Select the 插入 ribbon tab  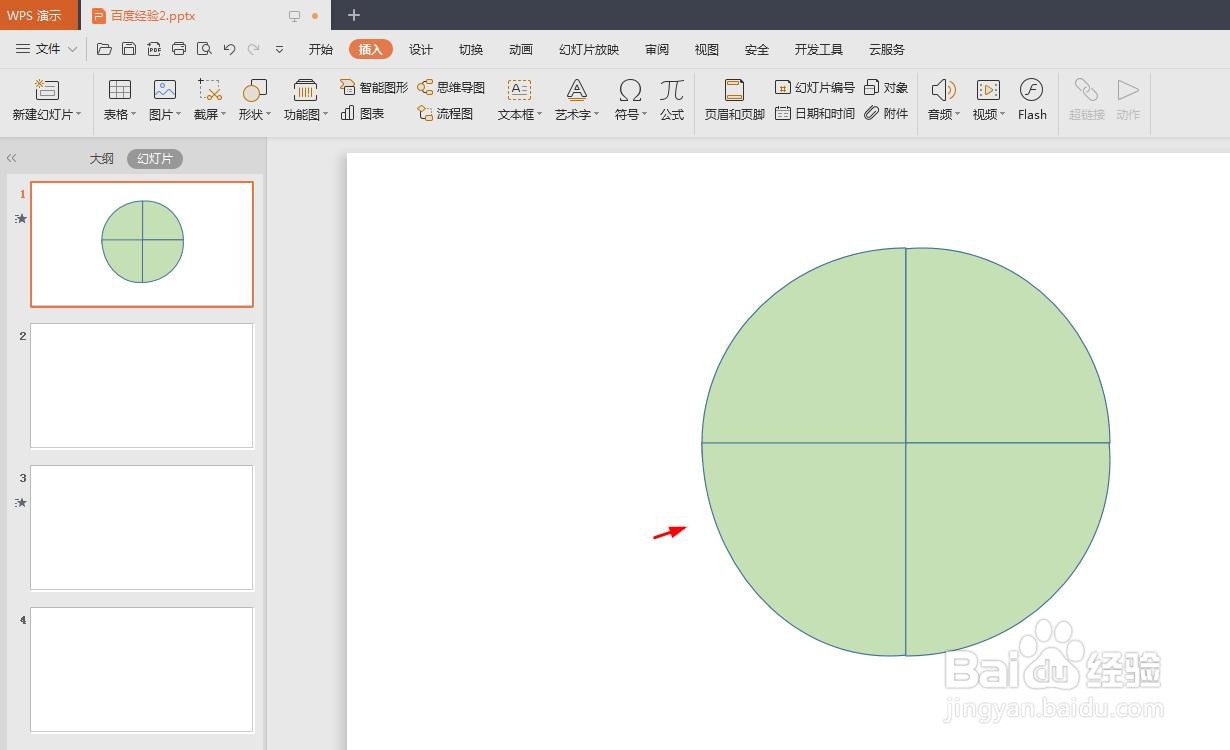click(371, 49)
